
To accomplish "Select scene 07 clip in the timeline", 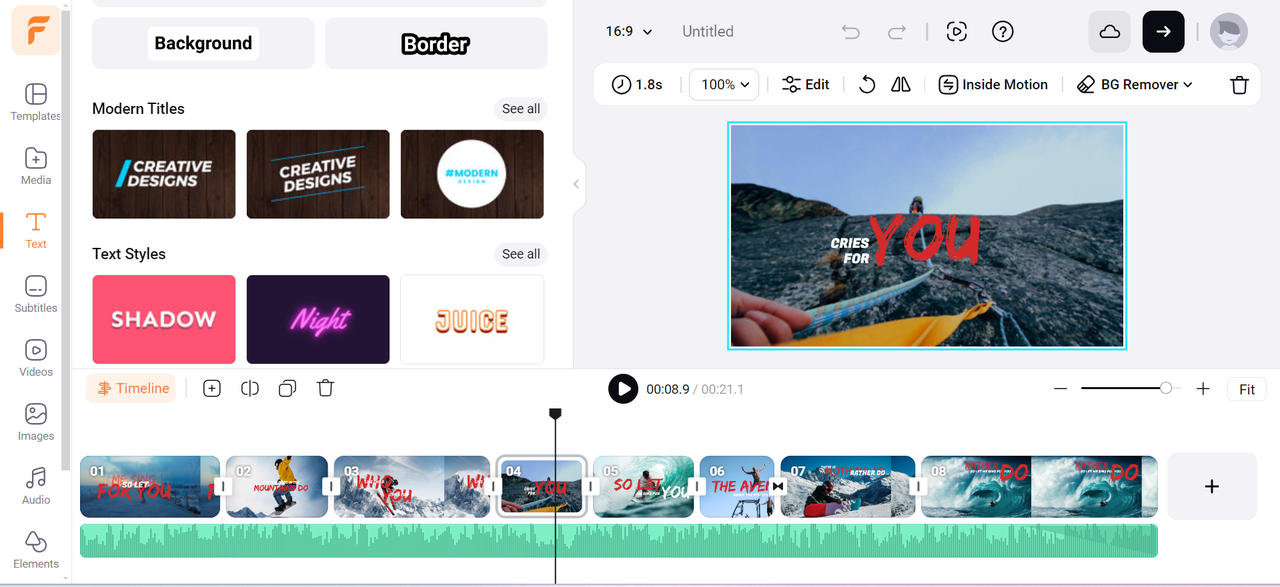I will point(848,487).
